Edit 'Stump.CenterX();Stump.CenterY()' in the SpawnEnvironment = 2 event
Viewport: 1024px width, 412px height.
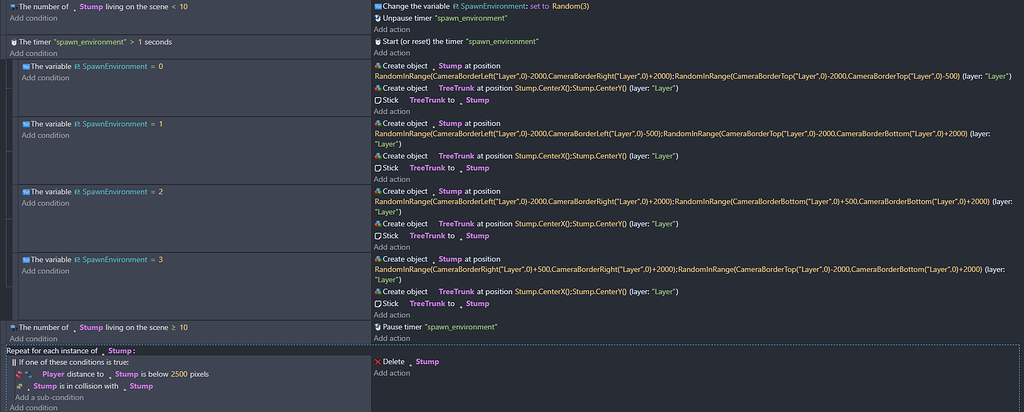(x=571, y=224)
